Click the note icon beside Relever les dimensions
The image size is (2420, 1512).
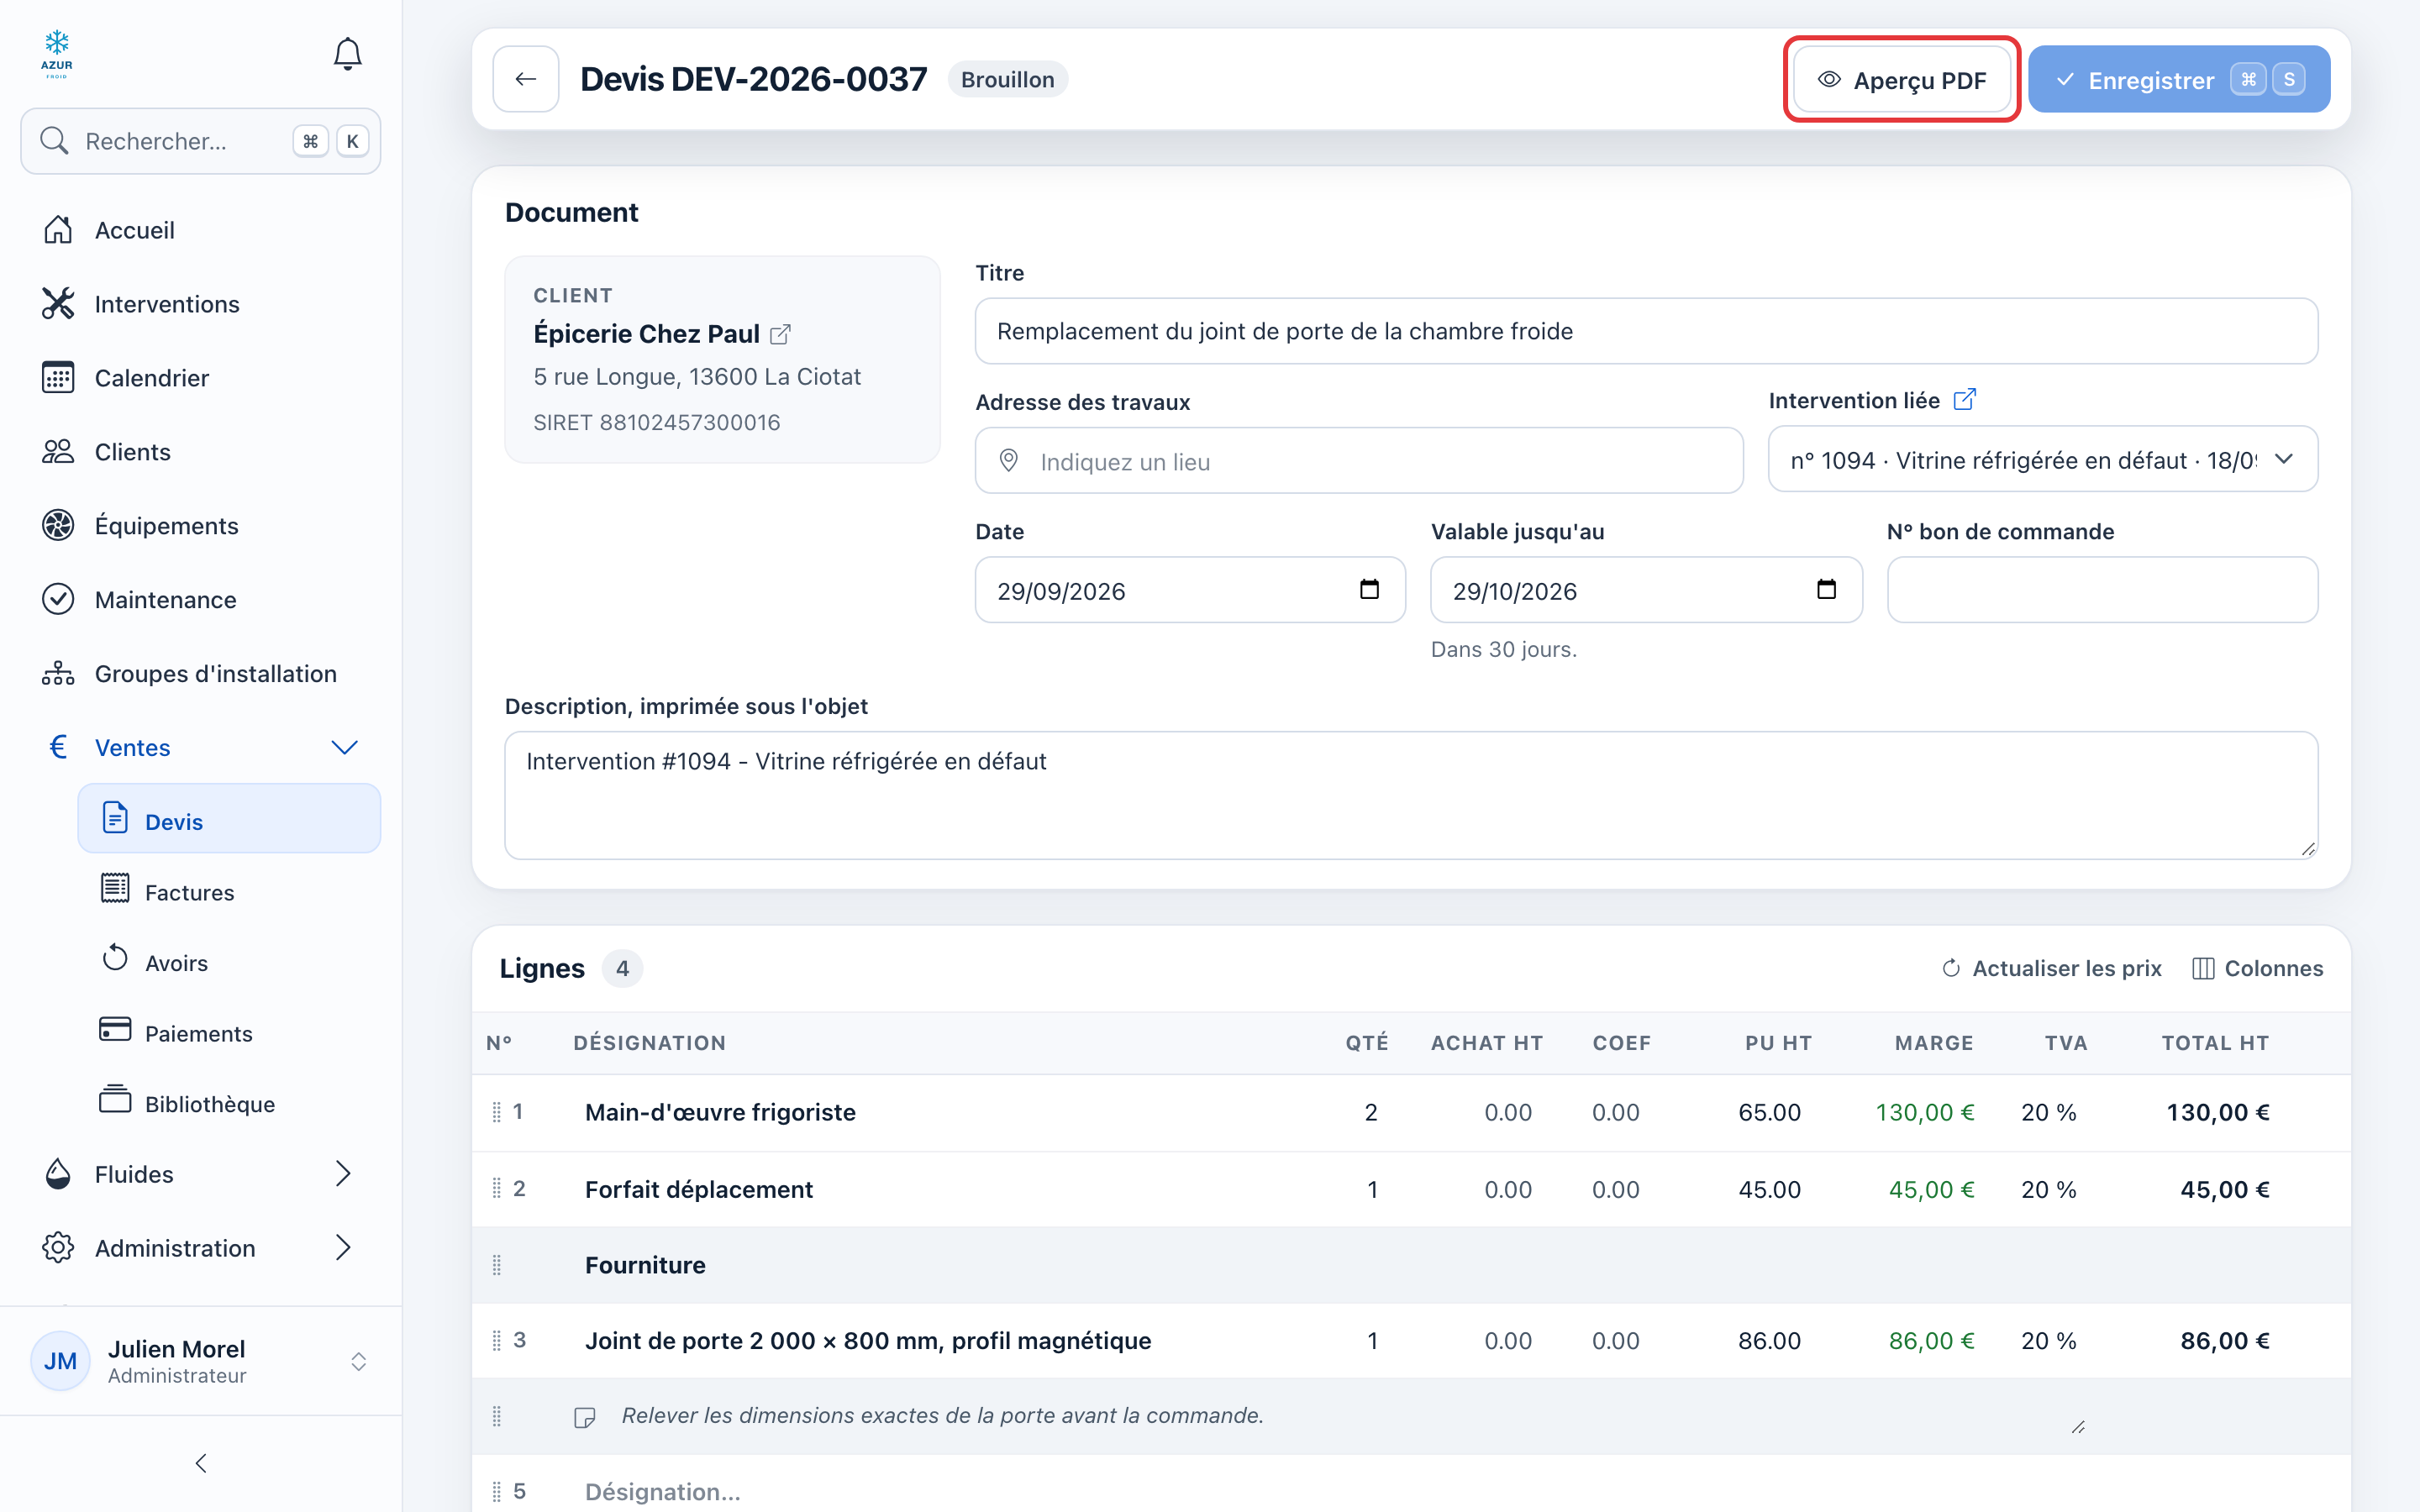click(x=585, y=1417)
